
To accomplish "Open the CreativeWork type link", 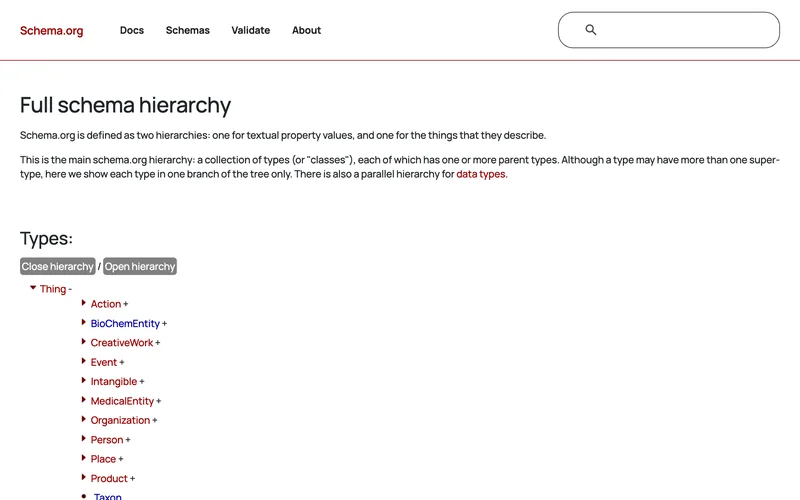I will [122, 343].
